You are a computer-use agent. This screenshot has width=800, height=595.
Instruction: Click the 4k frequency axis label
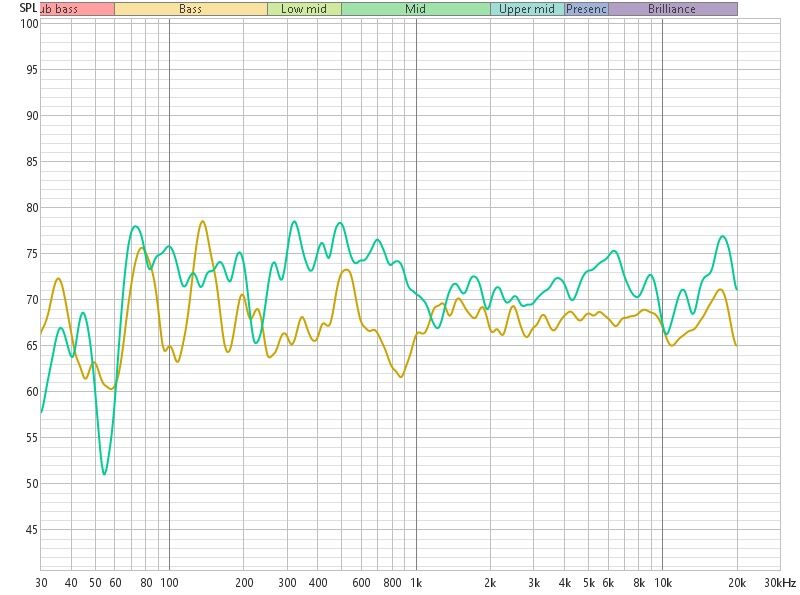pos(565,583)
